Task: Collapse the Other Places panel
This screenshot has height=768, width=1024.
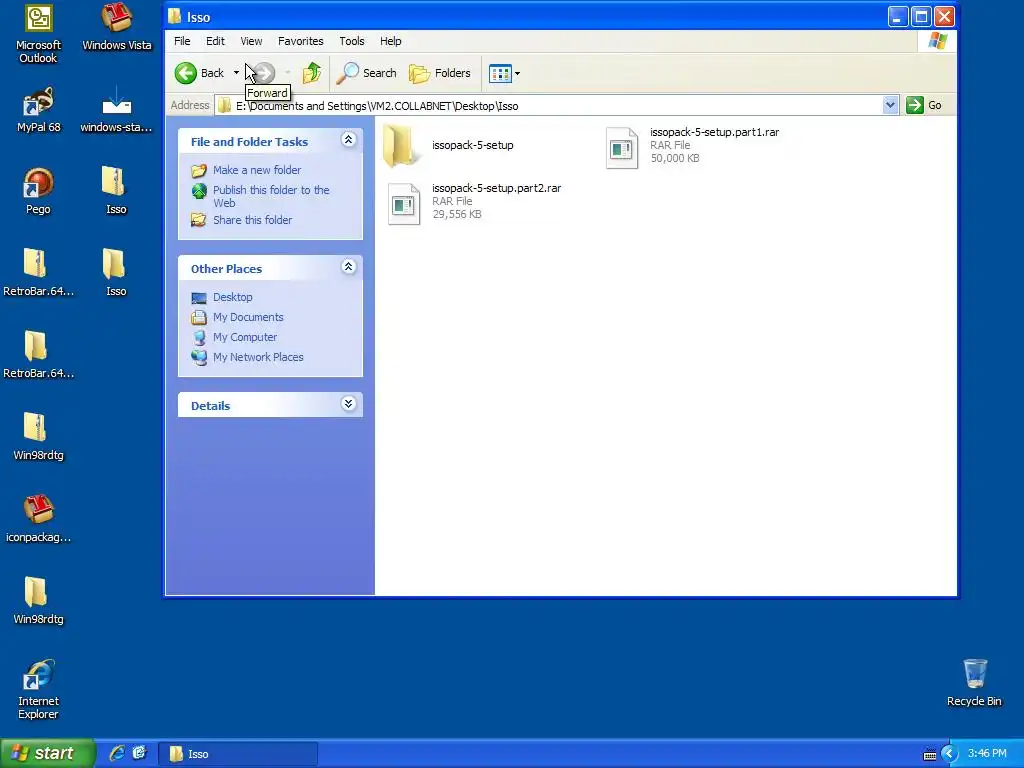Action: point(349,266)
